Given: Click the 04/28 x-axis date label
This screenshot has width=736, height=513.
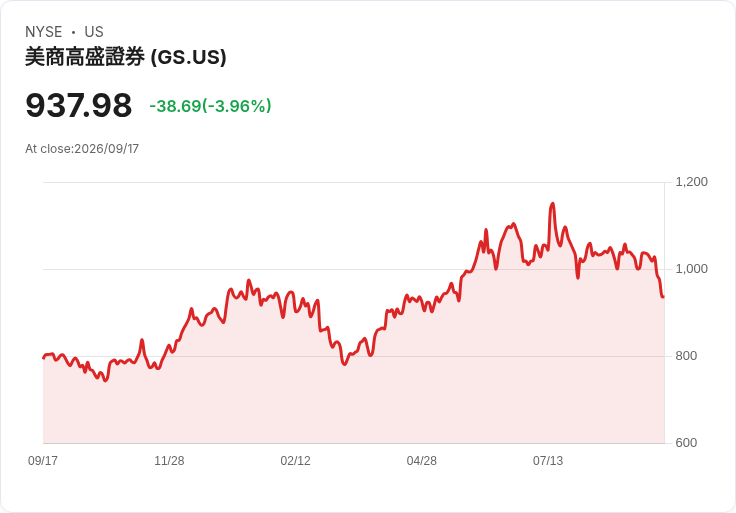Looking at the screenshot, I should 422,460.
